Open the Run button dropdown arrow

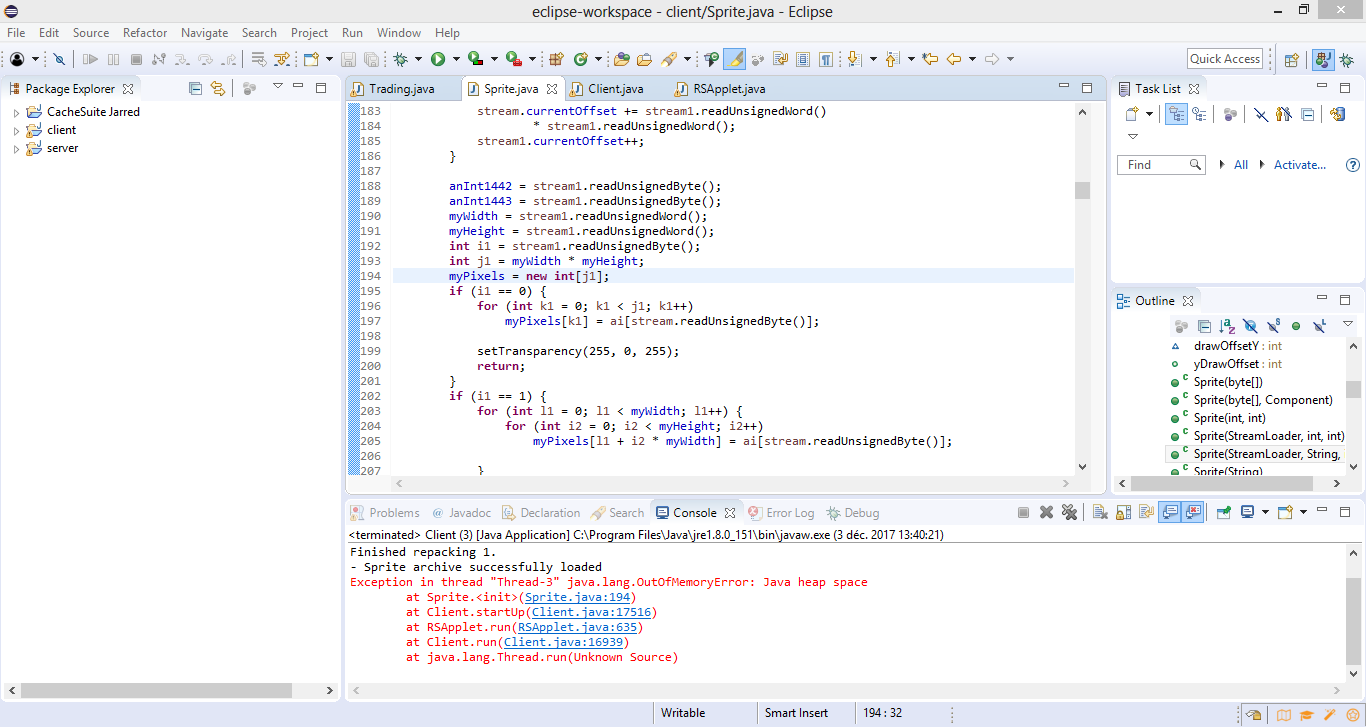click(x=455, y=59)
